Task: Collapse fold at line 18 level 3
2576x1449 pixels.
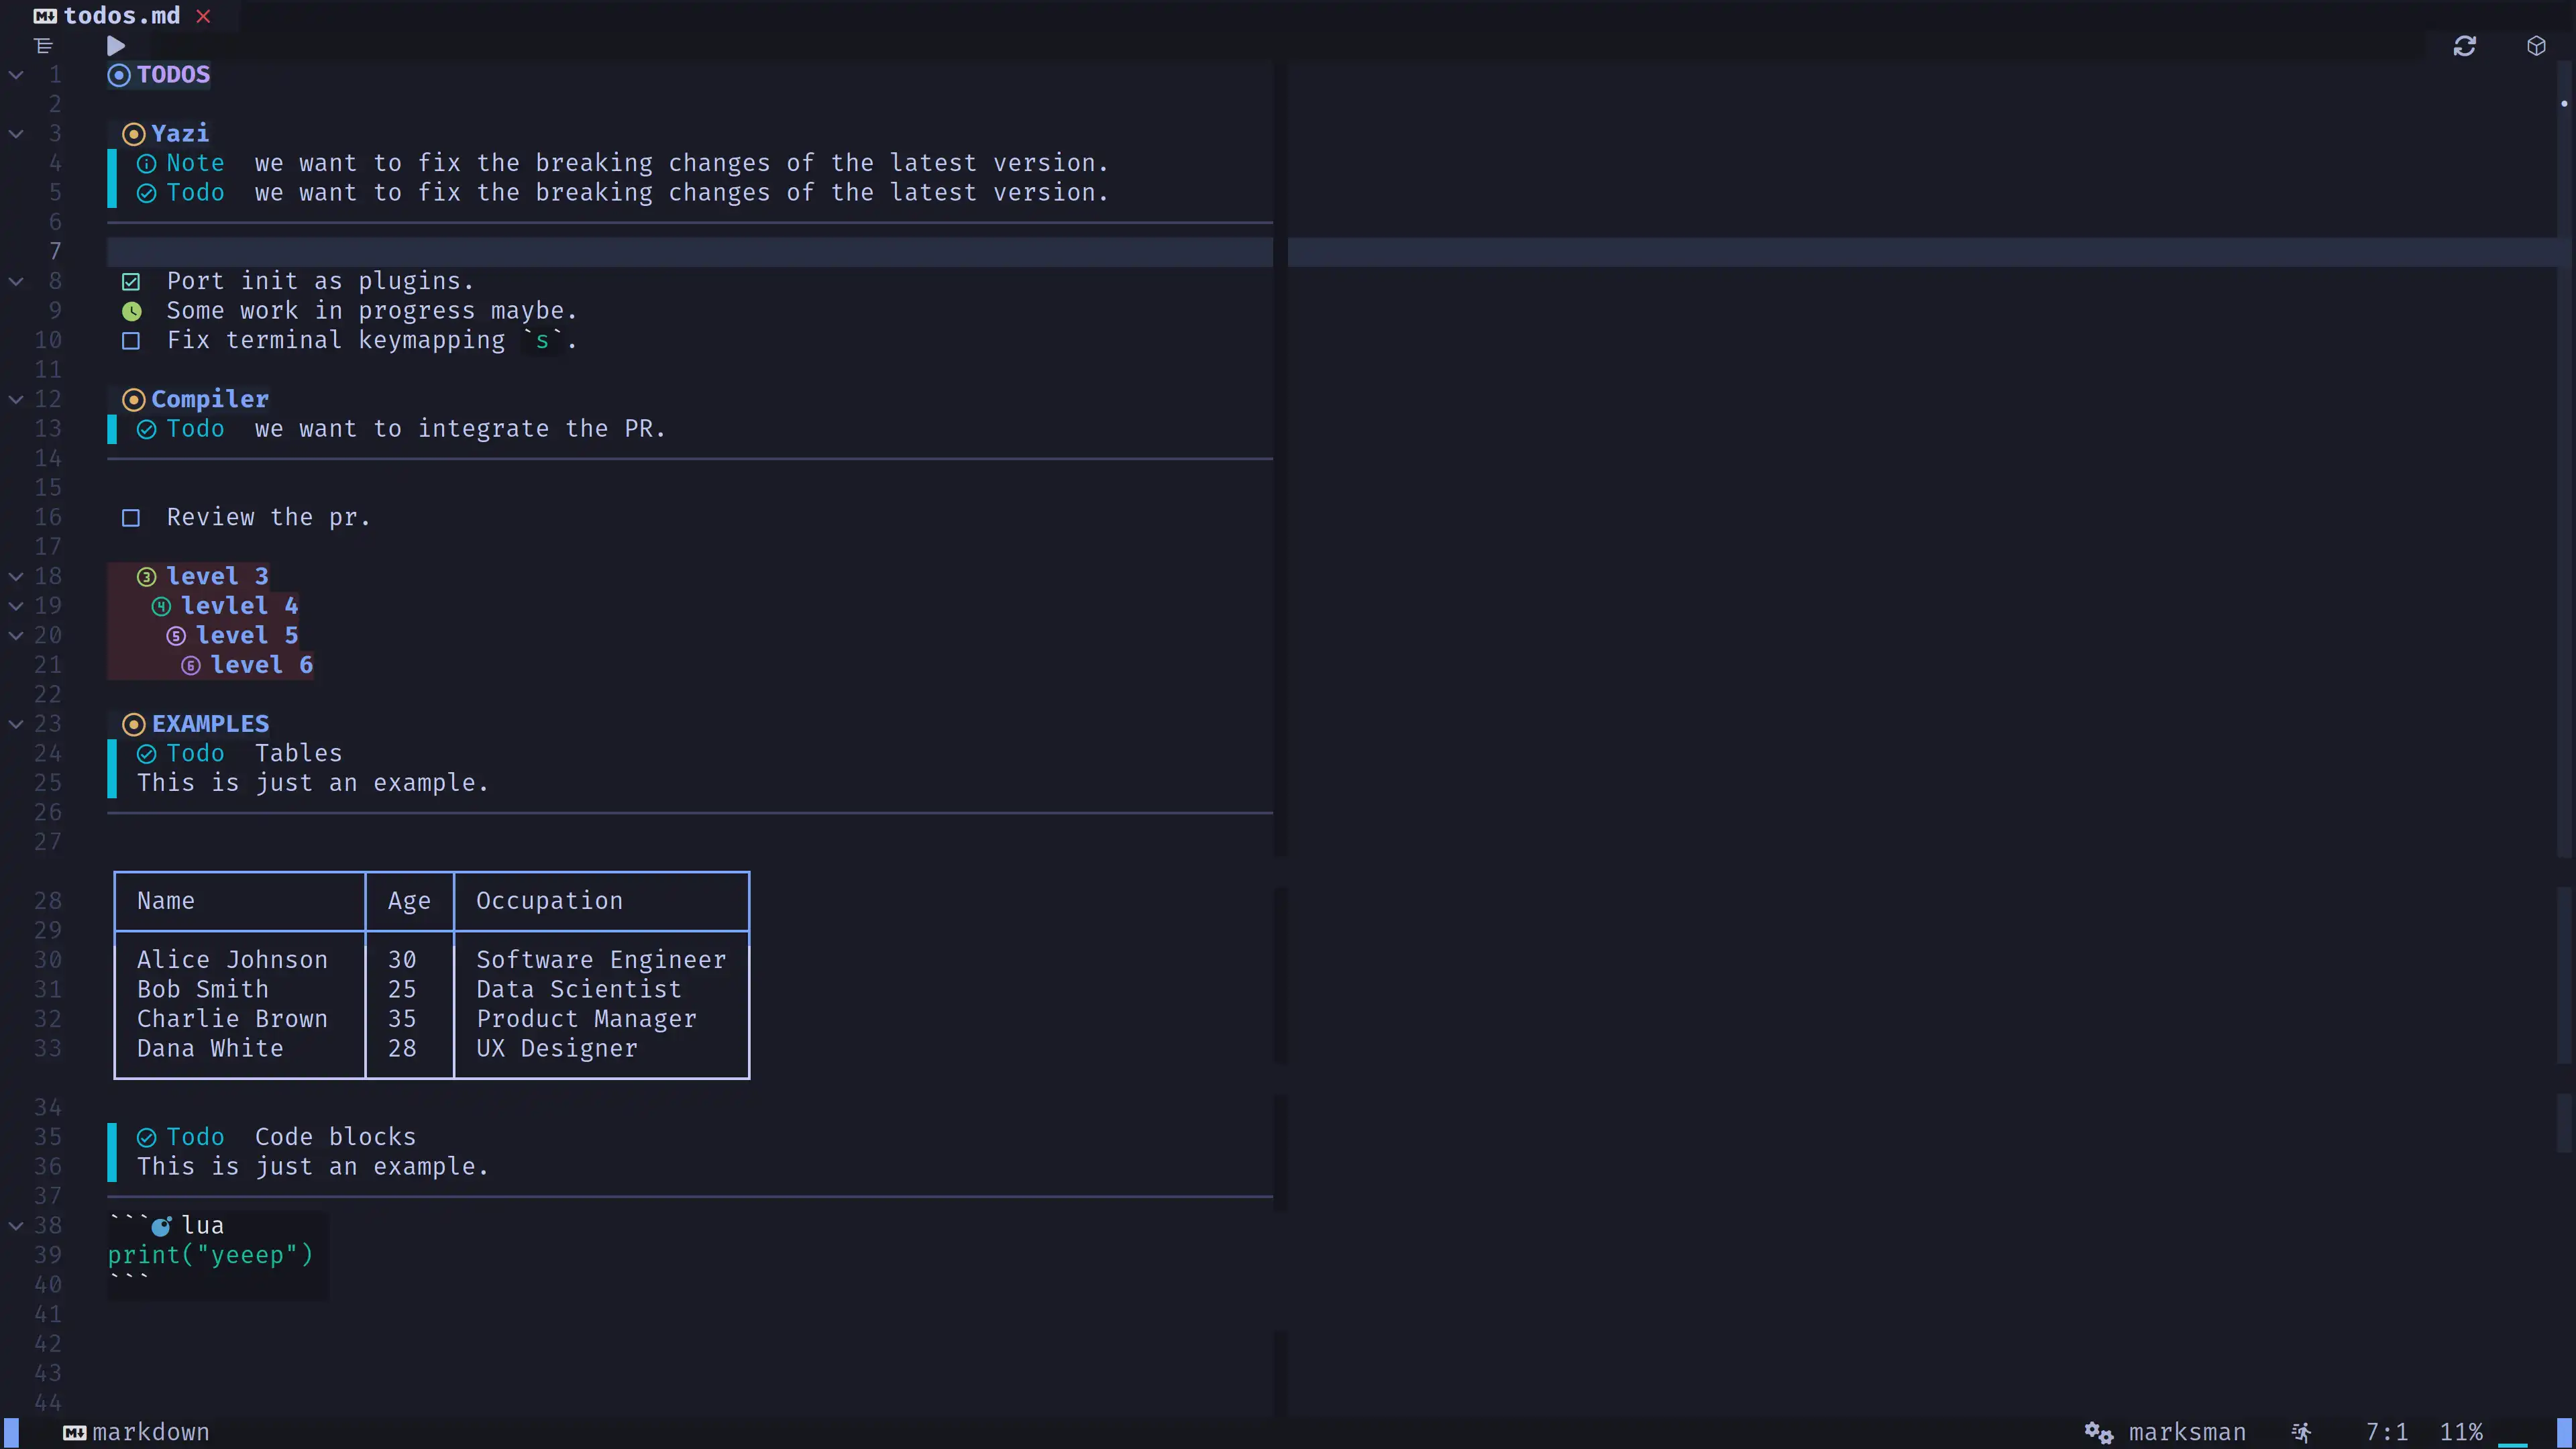Action: pos(16,577)
